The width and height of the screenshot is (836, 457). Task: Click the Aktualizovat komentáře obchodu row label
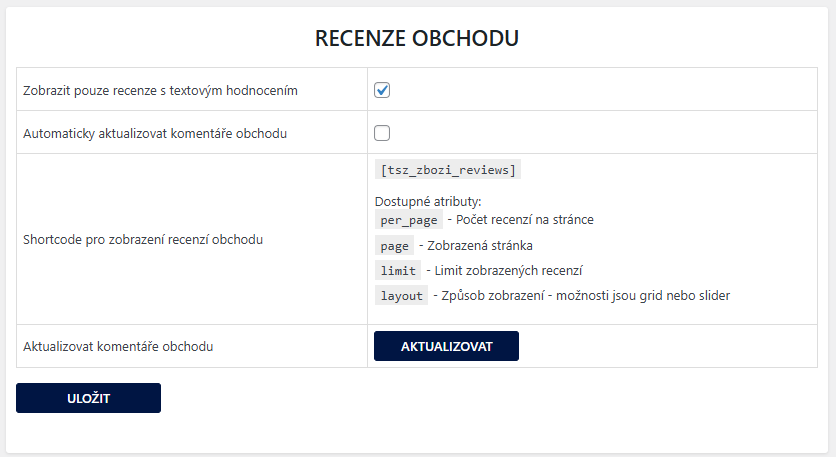click(x=118, y=347)
